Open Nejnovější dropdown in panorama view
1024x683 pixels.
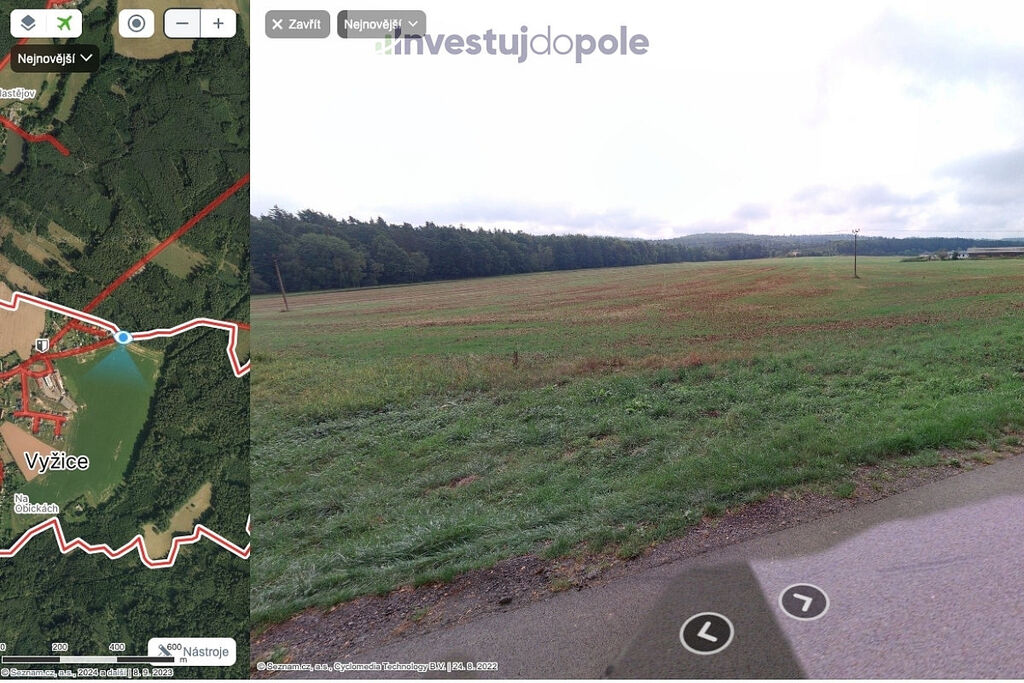coord(381,24)
